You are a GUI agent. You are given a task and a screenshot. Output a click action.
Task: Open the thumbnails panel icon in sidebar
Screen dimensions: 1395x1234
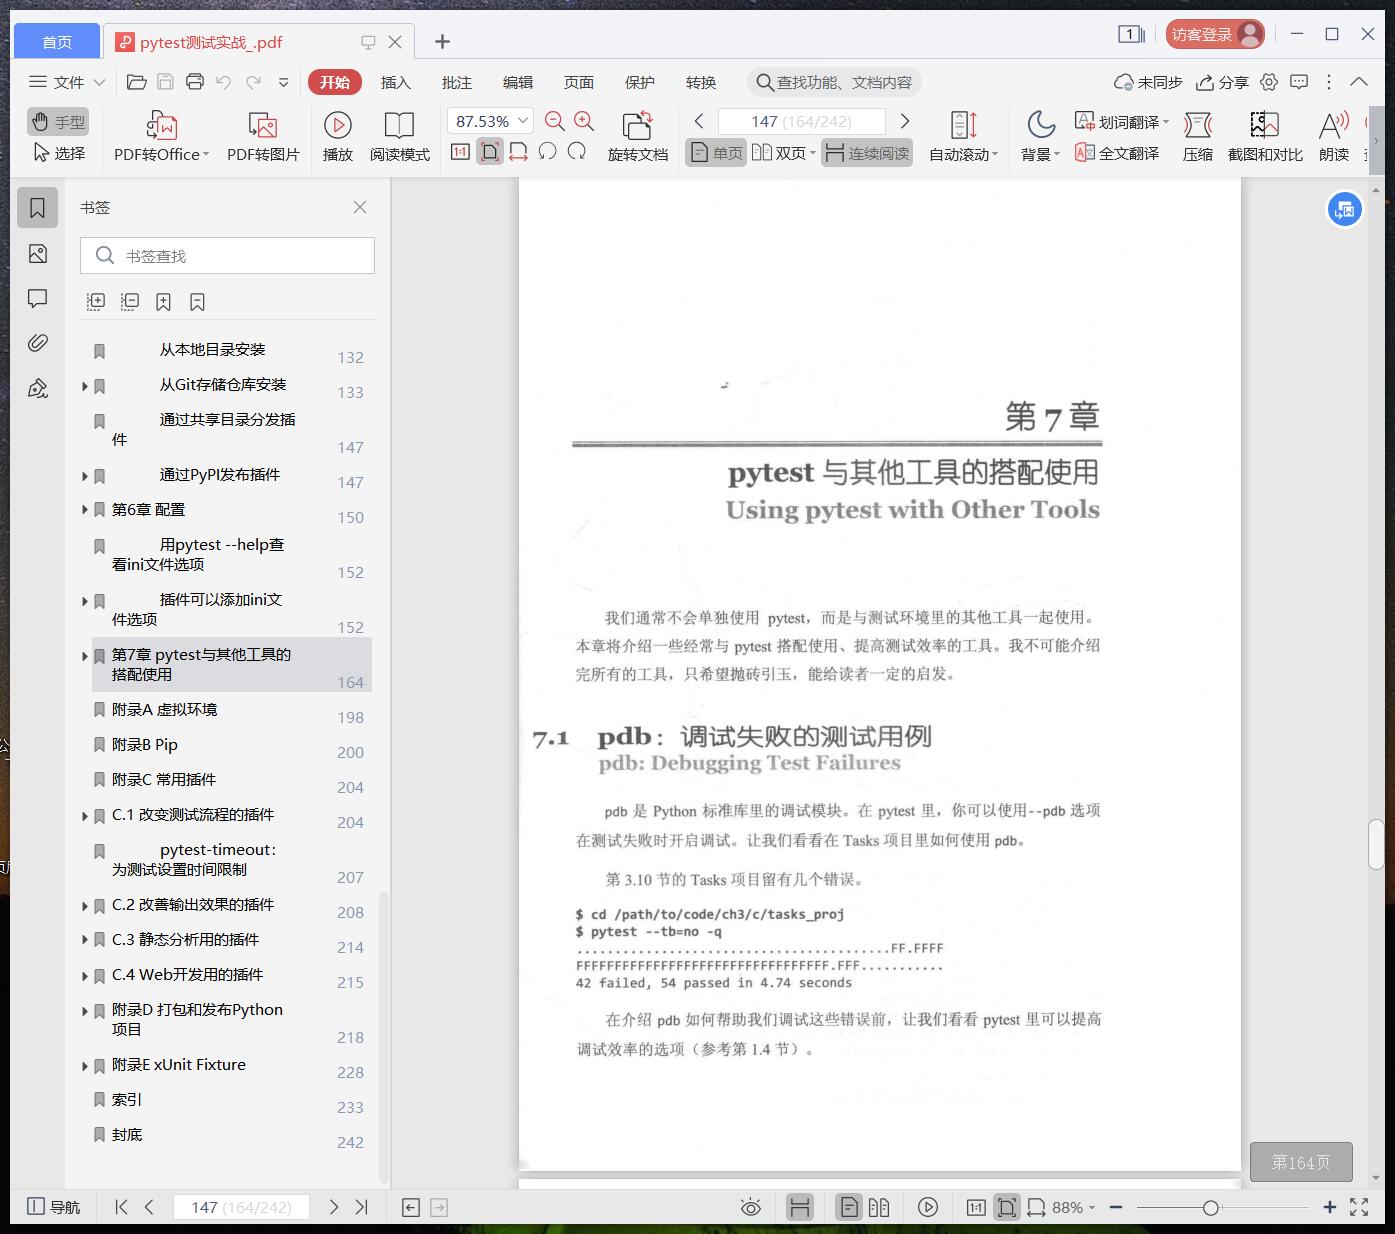tap(37, 254)
